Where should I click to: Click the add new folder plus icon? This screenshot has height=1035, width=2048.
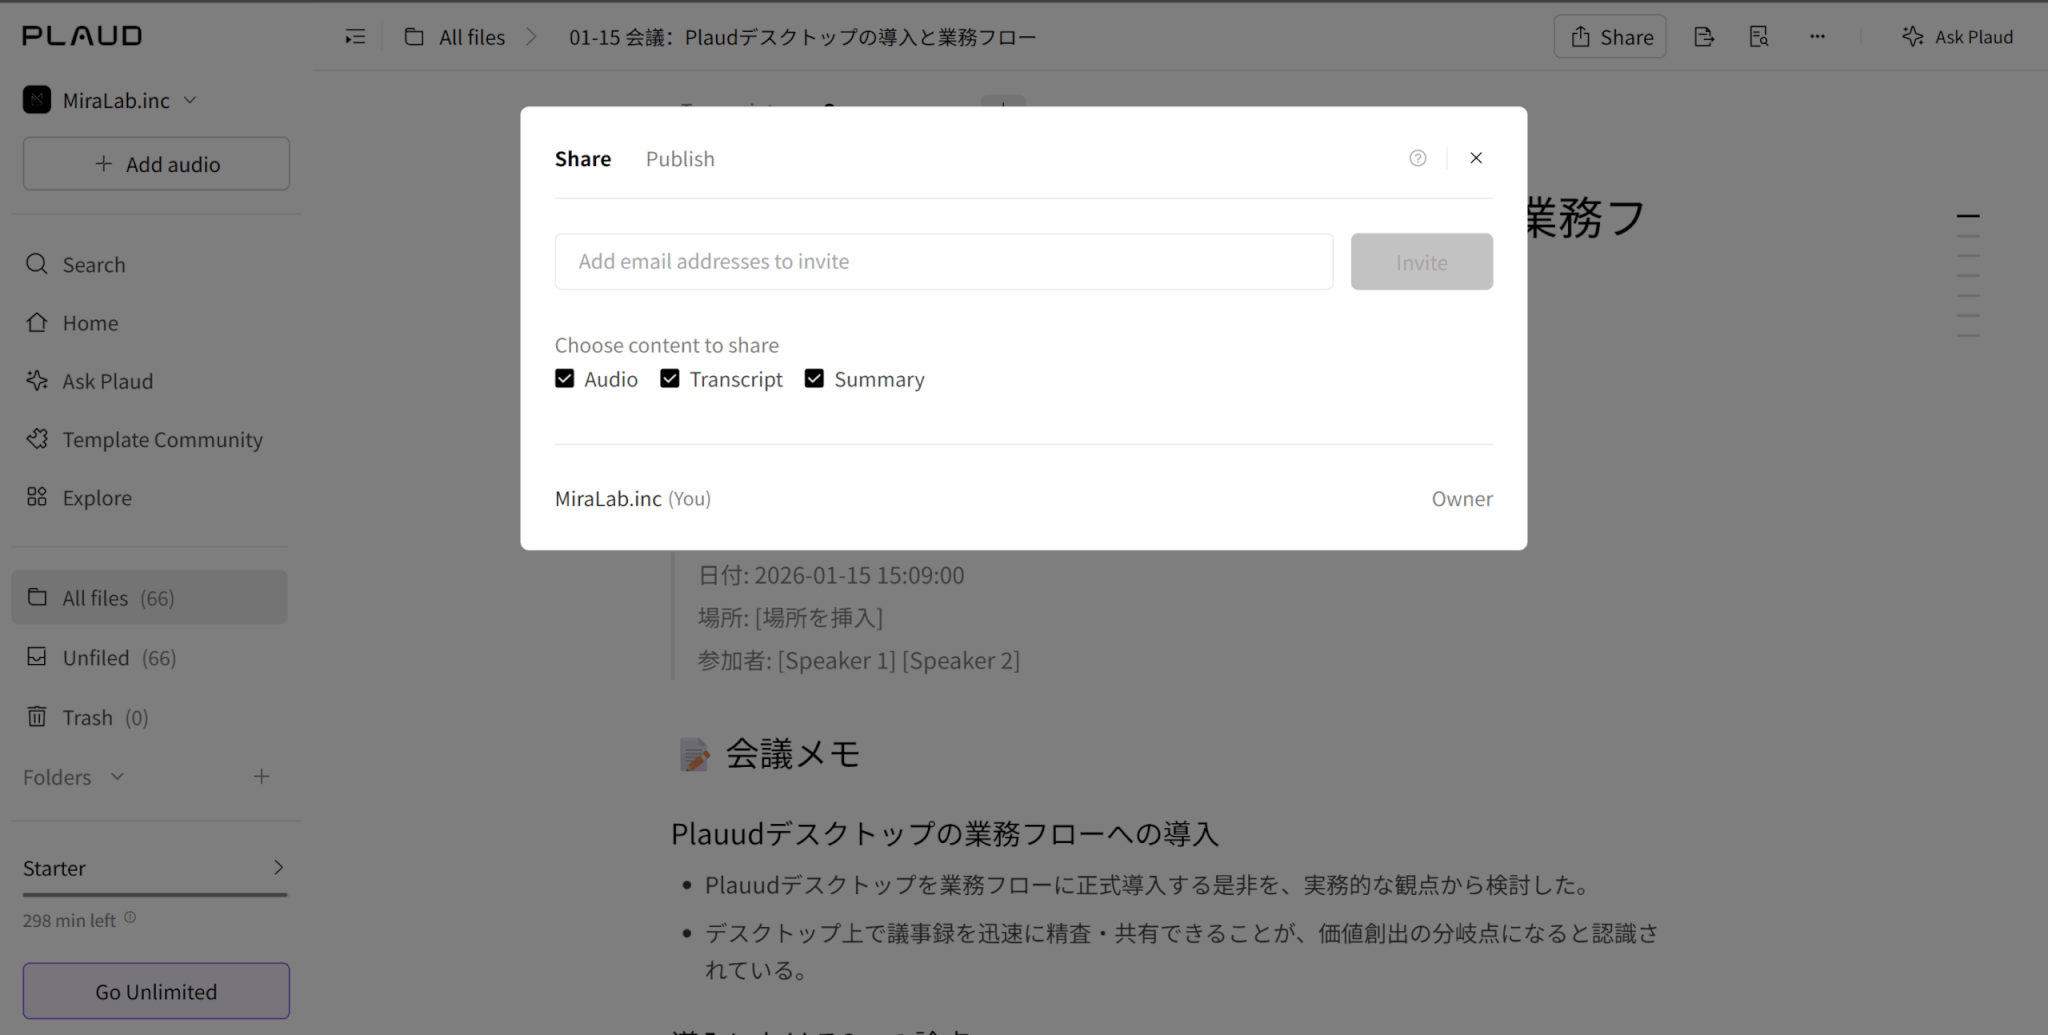click(x=261, y=777)
